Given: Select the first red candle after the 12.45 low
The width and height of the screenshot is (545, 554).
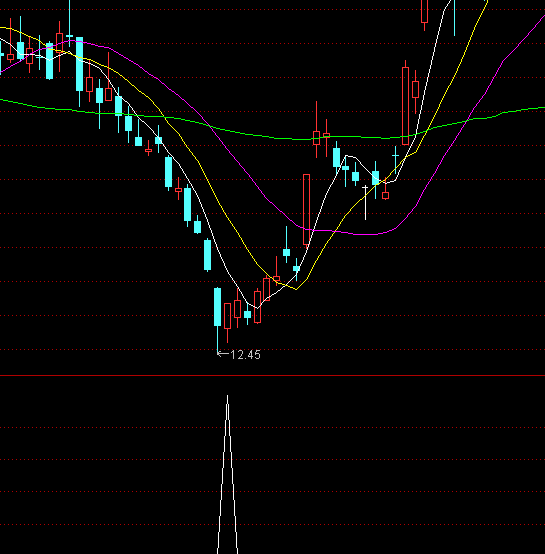Looking at the screenshot, I should [227, 316].
